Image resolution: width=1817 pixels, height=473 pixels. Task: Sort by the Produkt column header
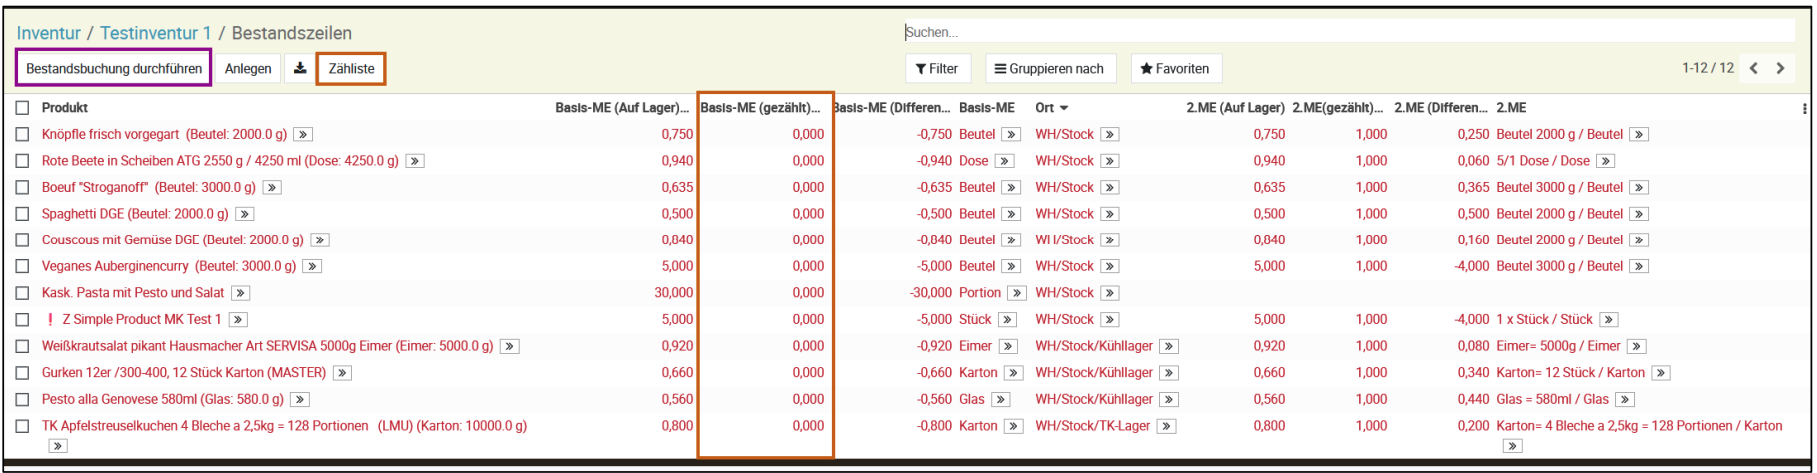coord(65,107)
